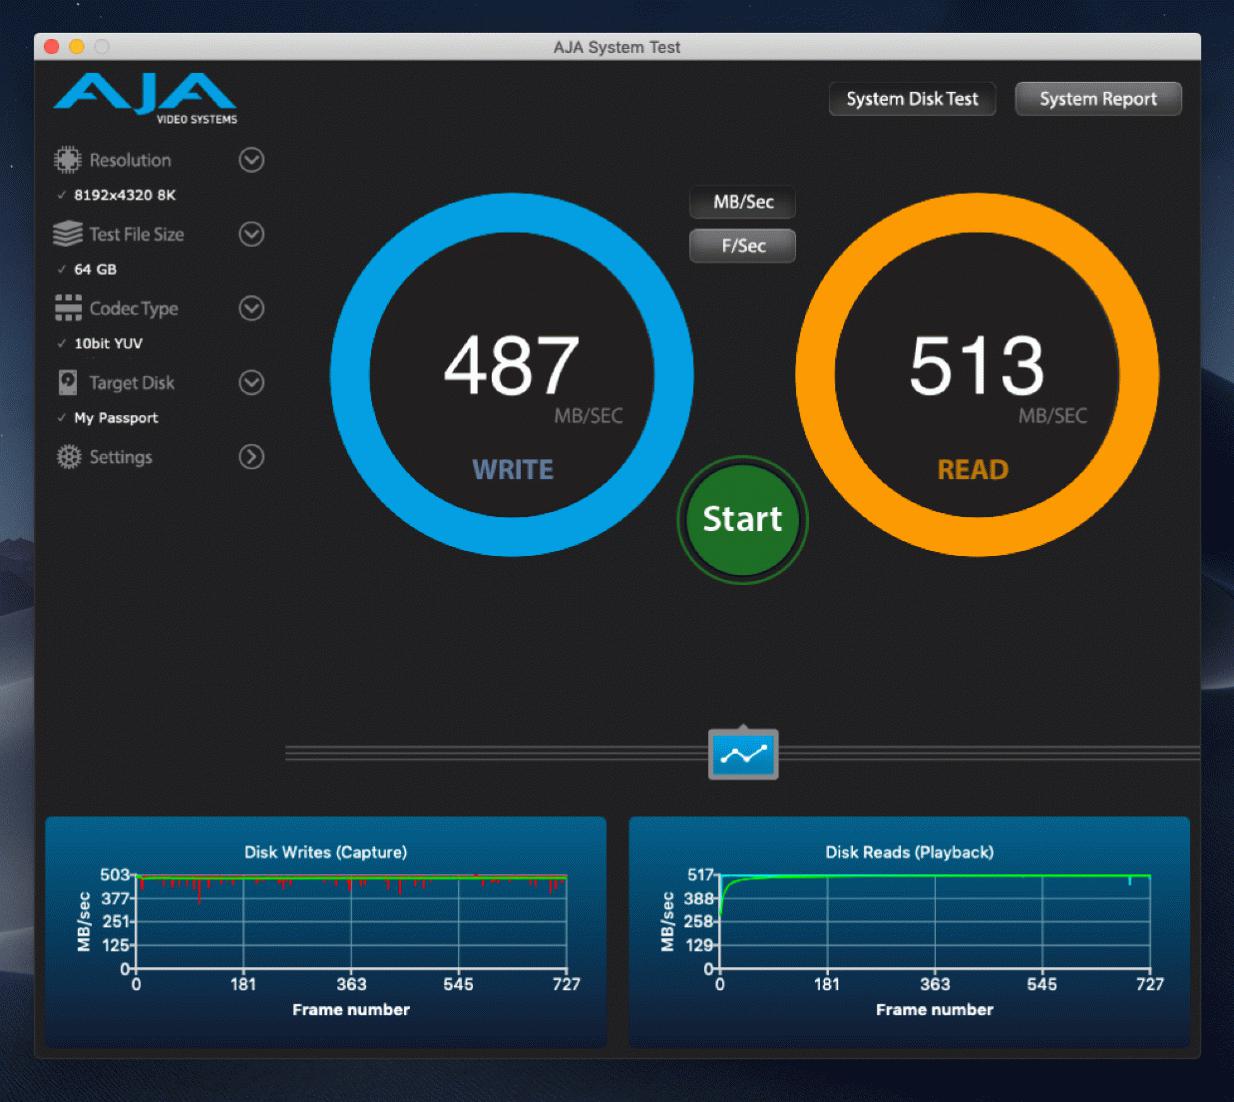This screenshot has width=1234, height=1102.
Task: Click the Codec Type film icon
Action: point(67,308)
